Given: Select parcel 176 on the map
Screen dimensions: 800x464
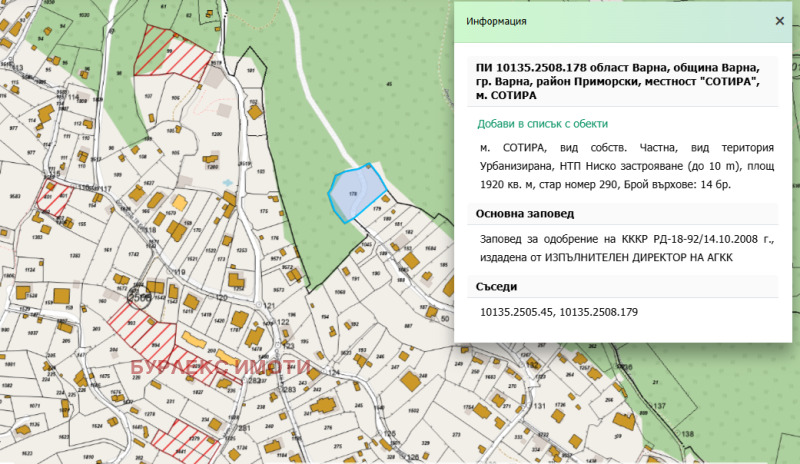Looking at the screenshot, I should [x=274, y=238].
